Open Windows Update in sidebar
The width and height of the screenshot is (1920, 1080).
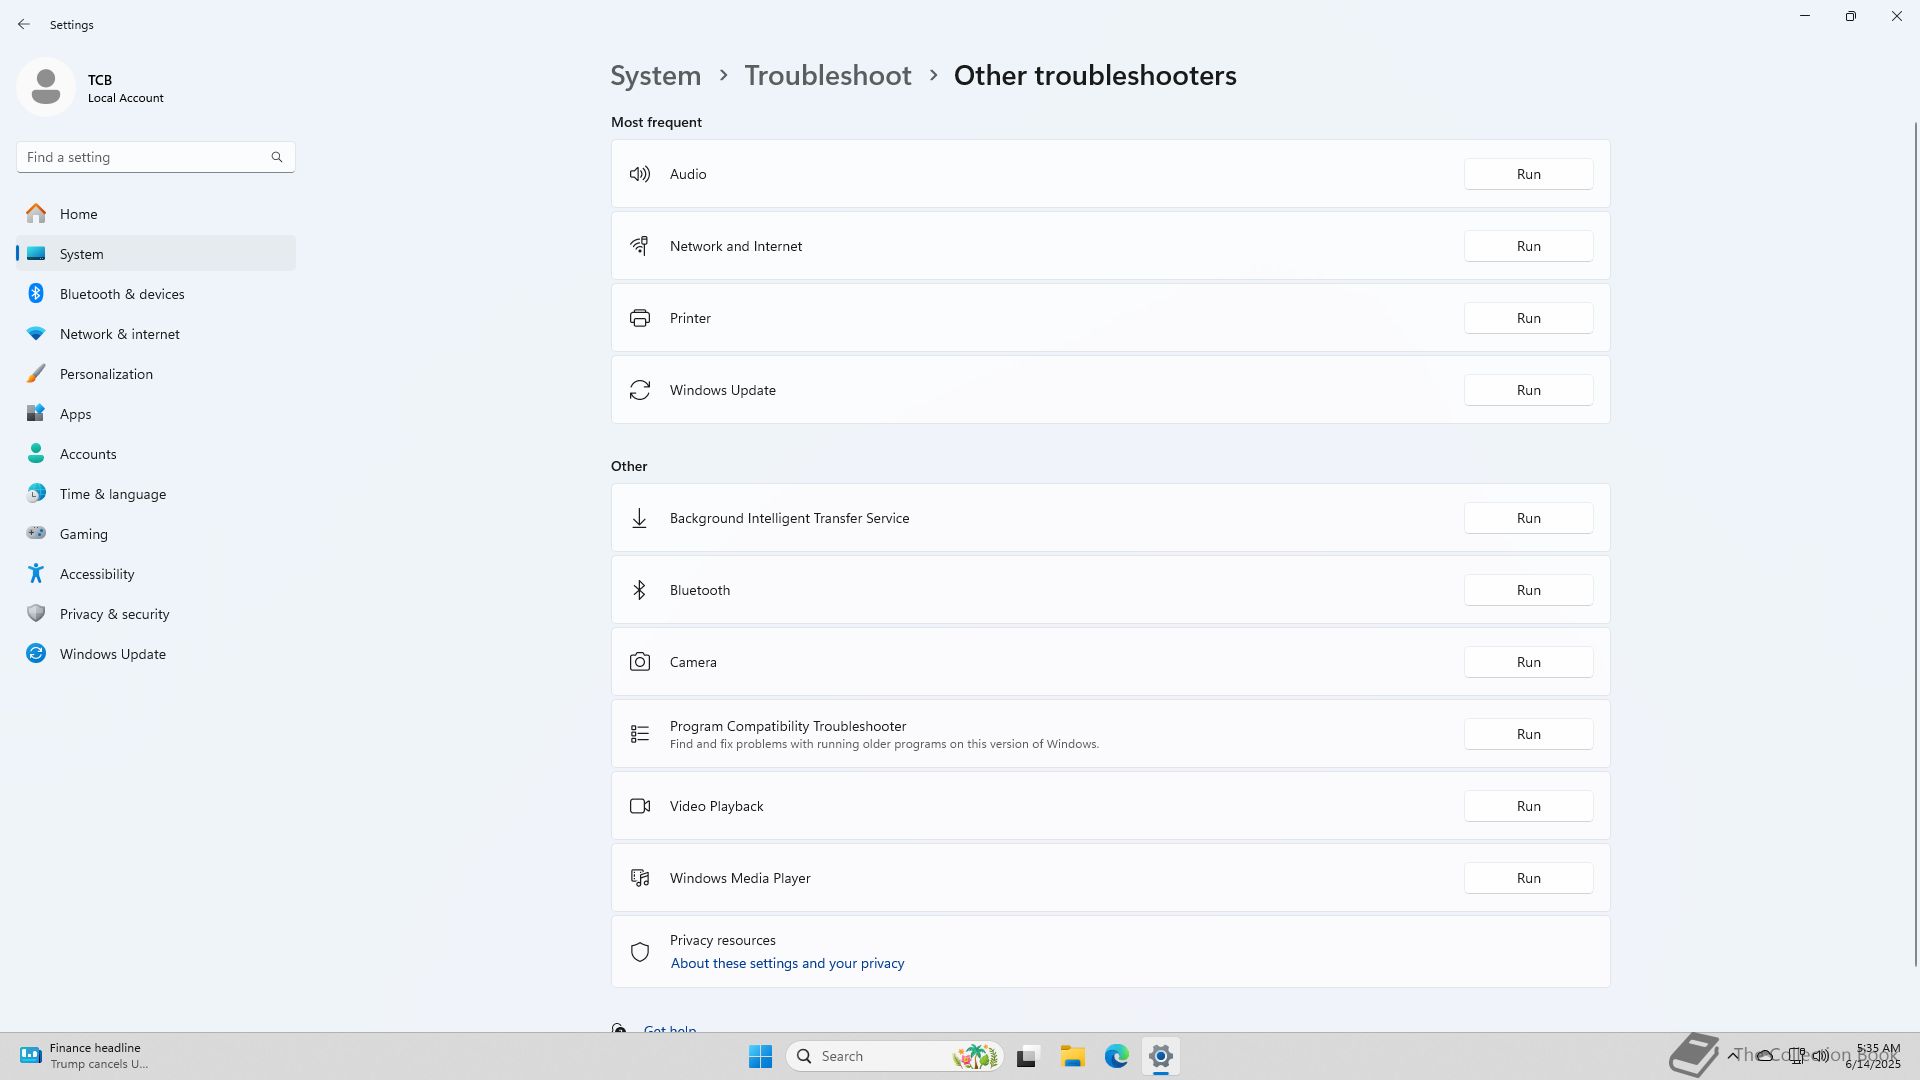click(x=112, y=654)
